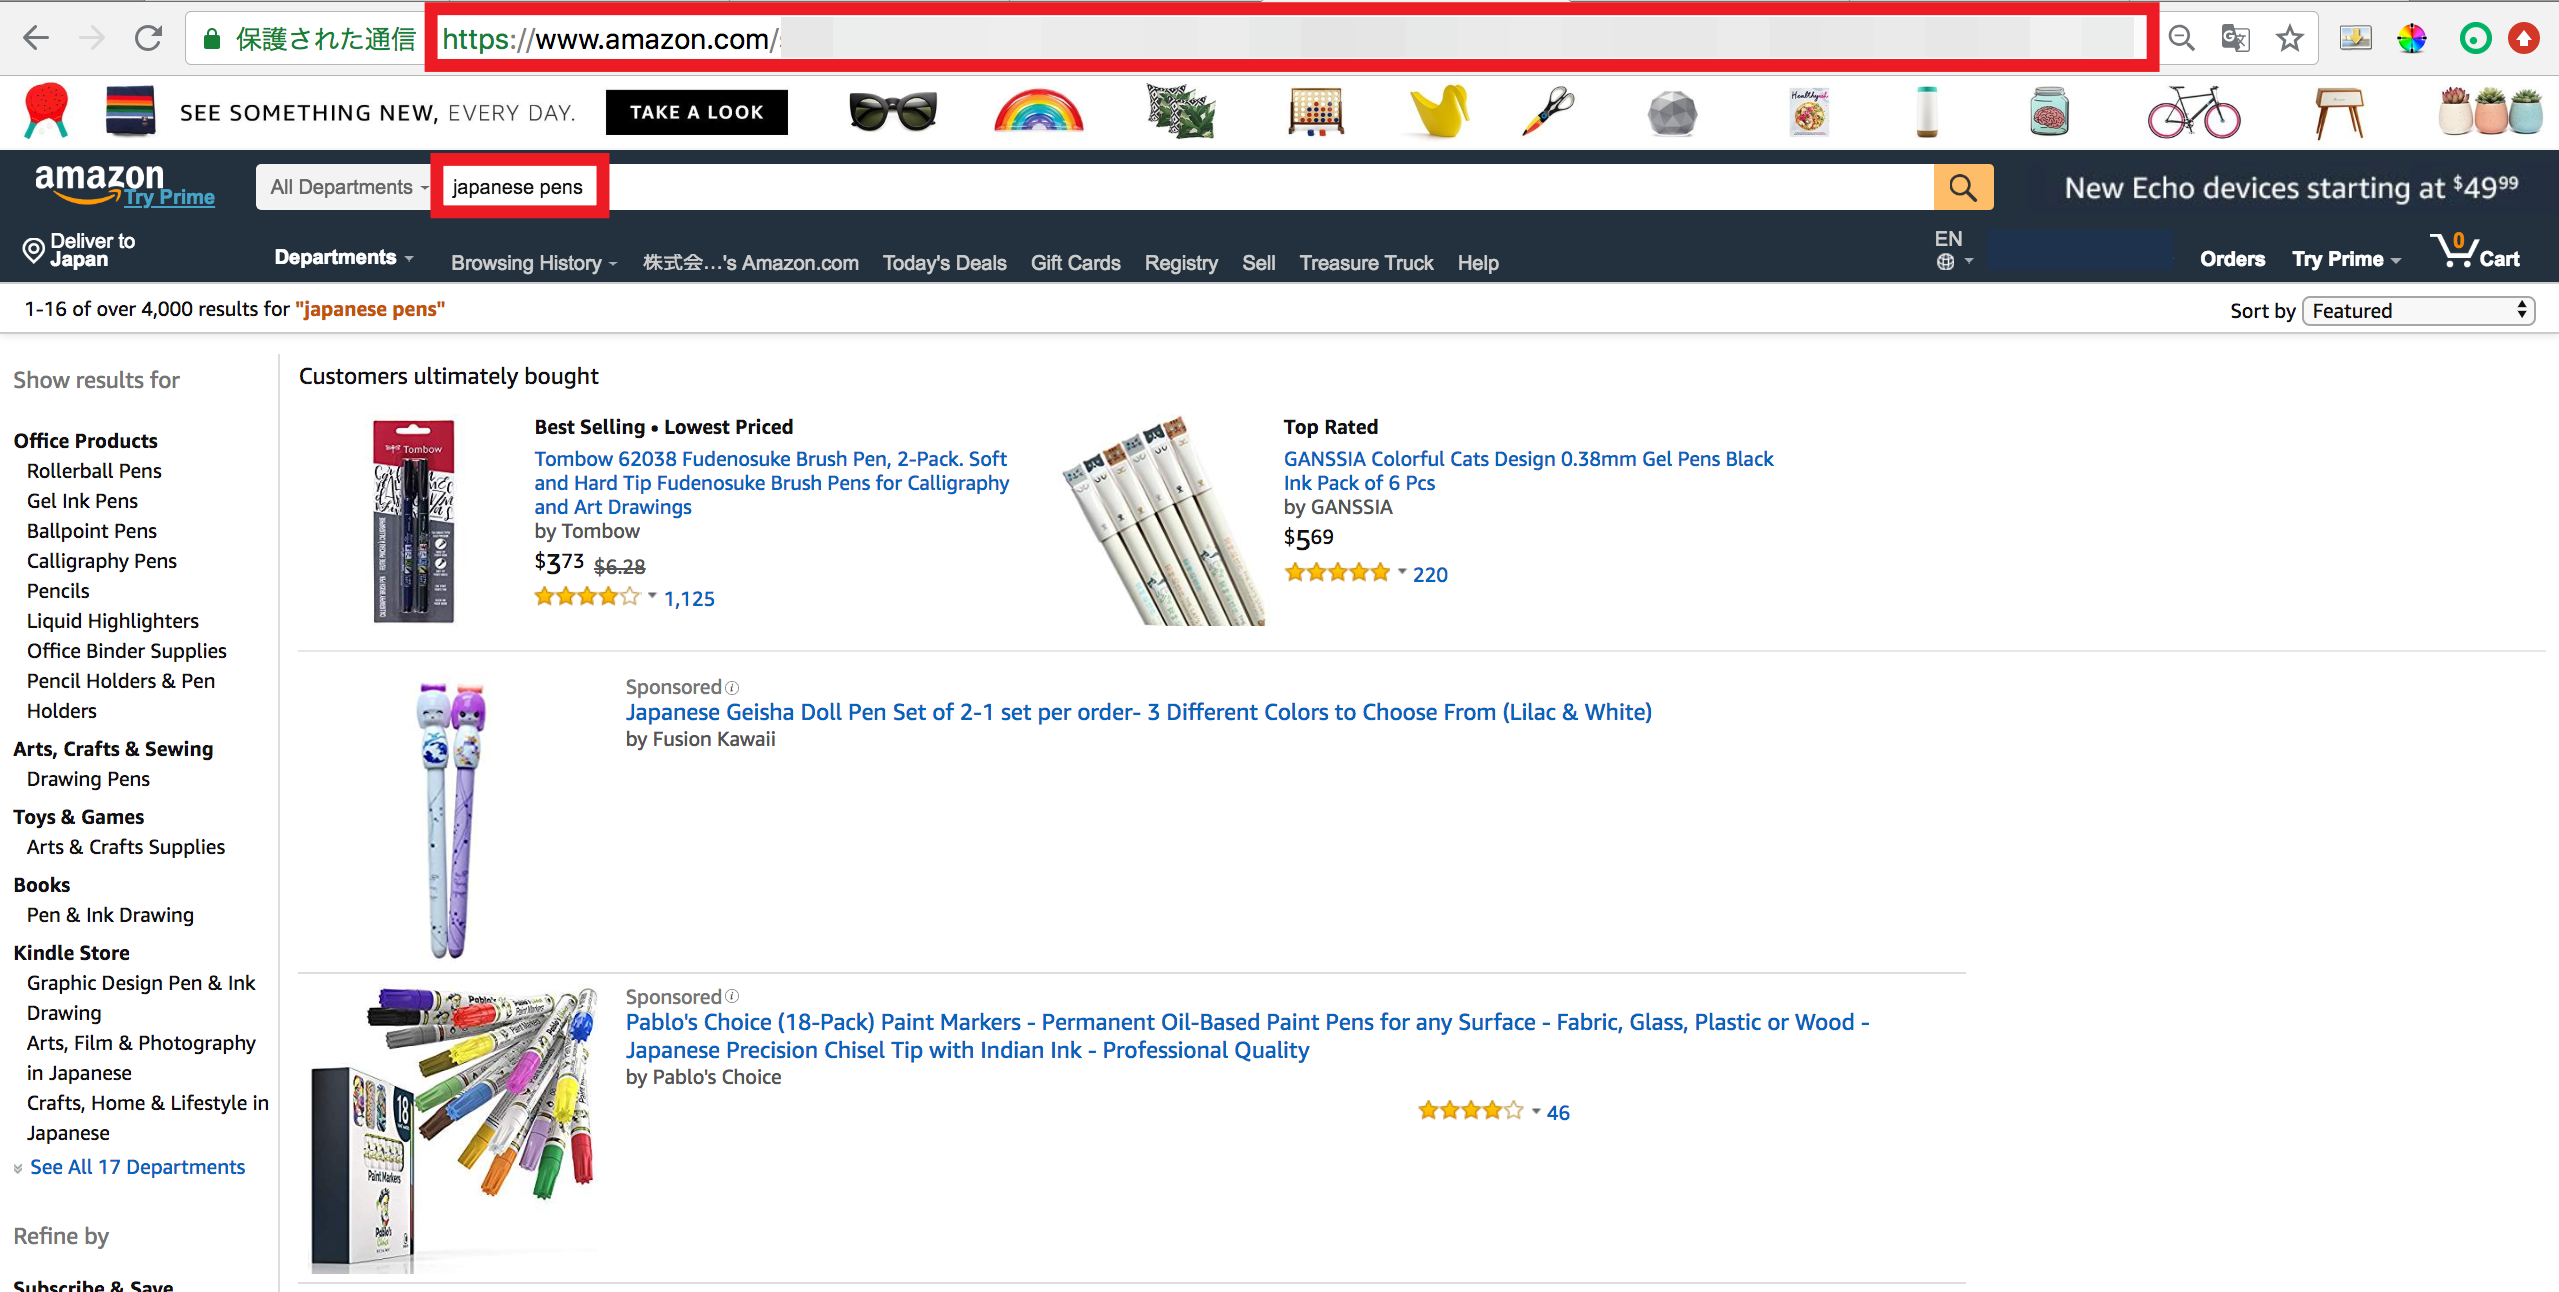Click the bicycle image in banner

(x=2193, y=111)
